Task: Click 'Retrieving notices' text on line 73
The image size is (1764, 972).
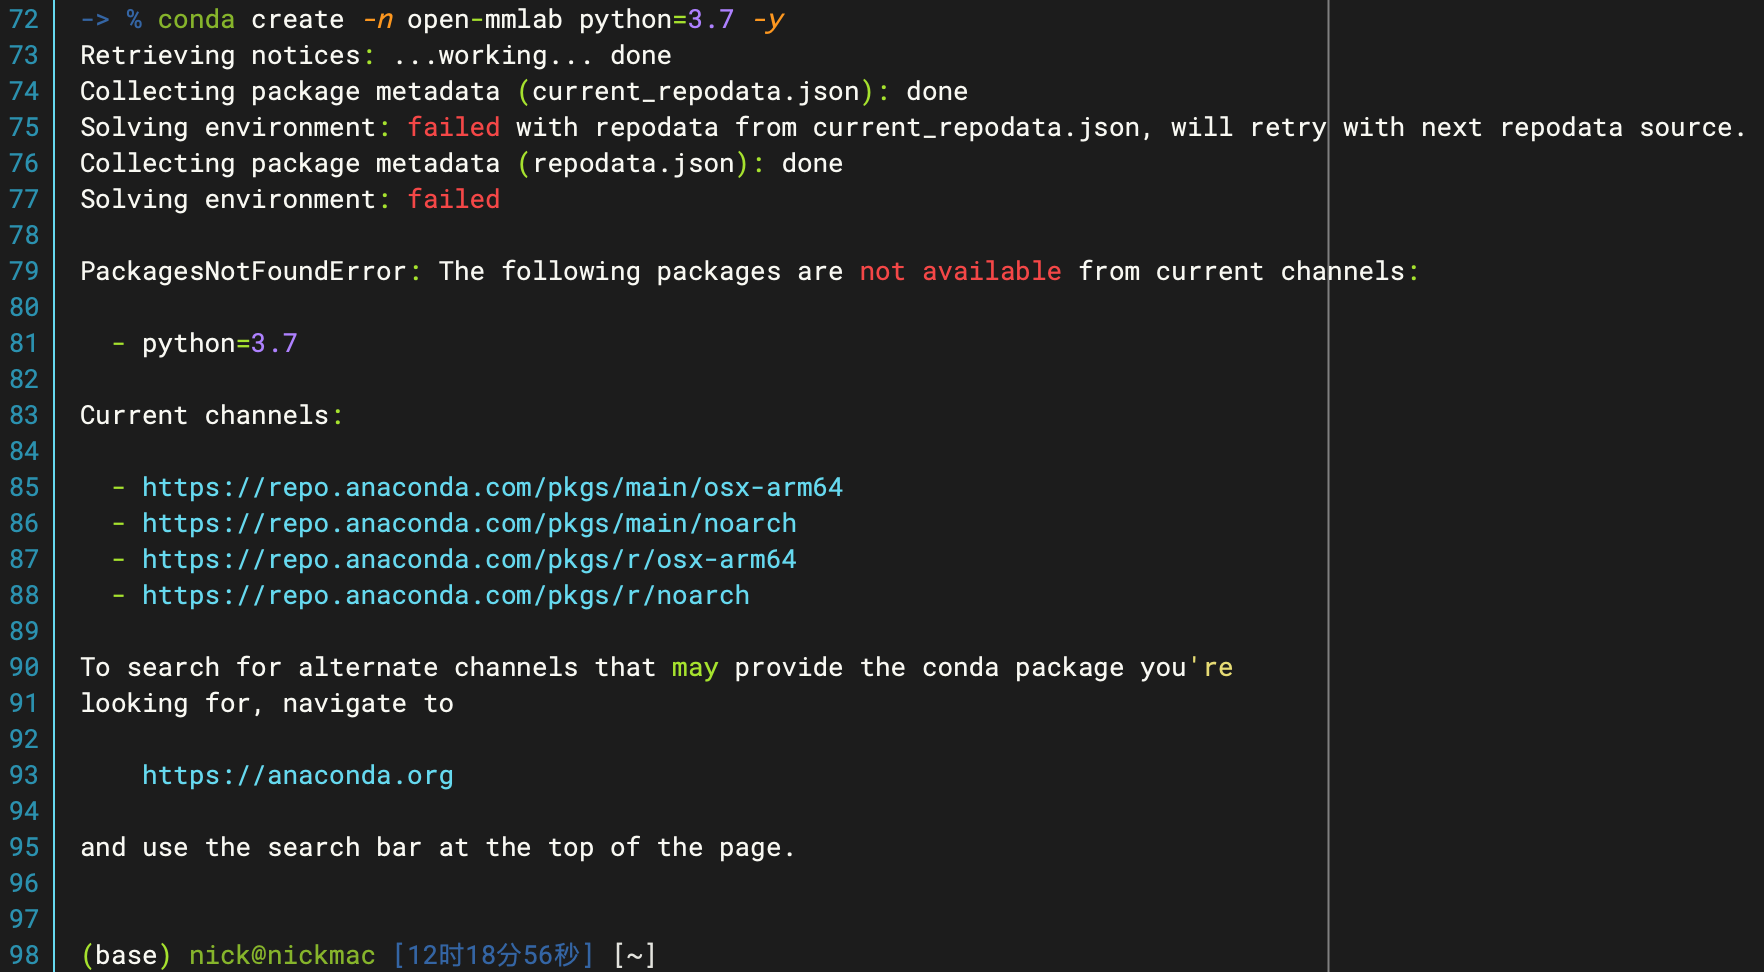Action: (x=220, y=55)
